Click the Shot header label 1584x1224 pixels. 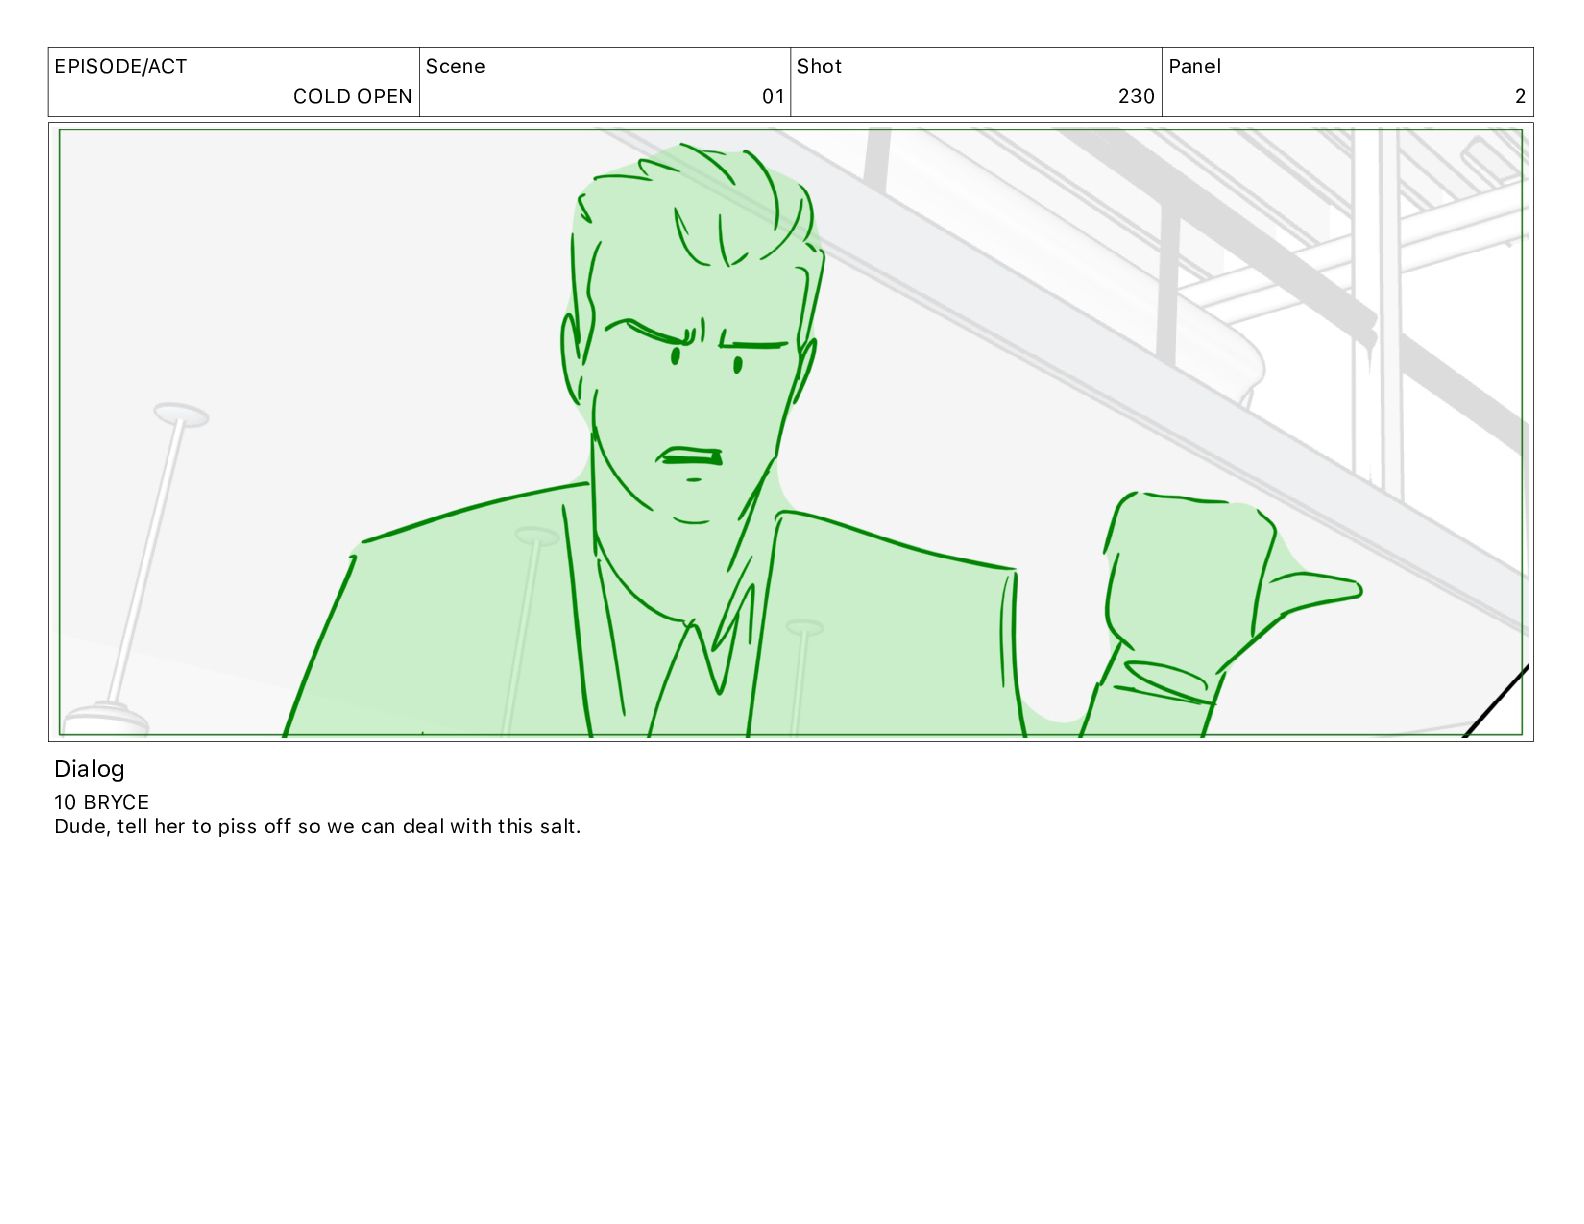[819, 67]
